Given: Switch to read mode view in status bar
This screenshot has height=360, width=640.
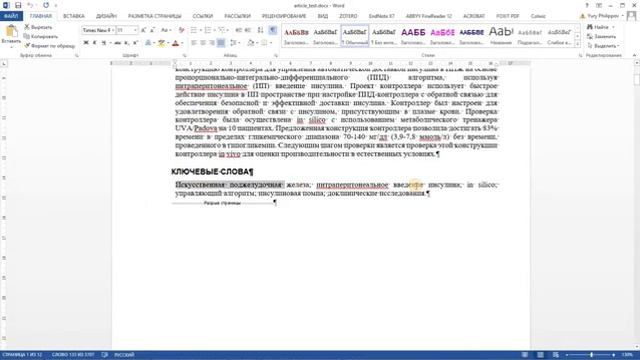Looking at the screenshot, I should [525, 355].
